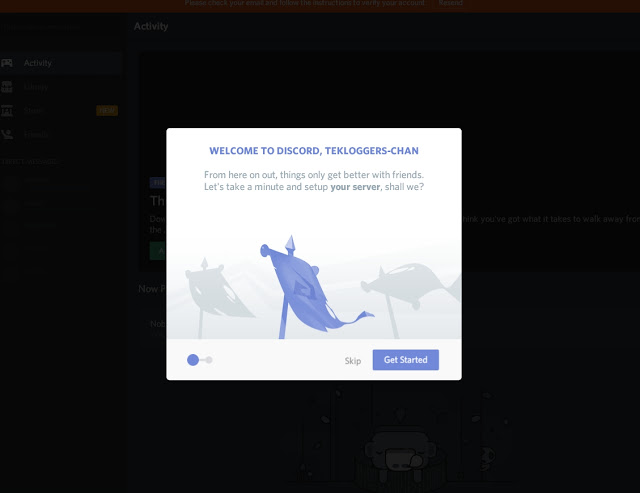The height and width of the screenshot is (493, 640).
Task: Click the Activity page header title
Action: click(151, 26)
